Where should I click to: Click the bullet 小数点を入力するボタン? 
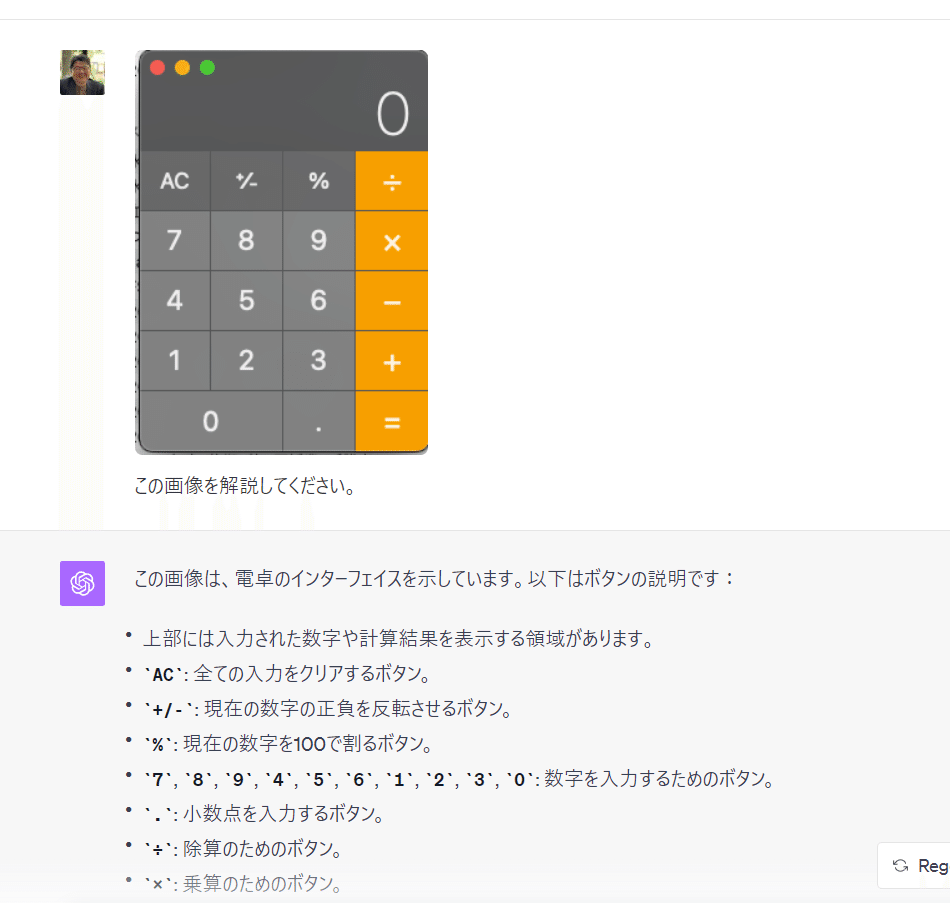[264, 814]
